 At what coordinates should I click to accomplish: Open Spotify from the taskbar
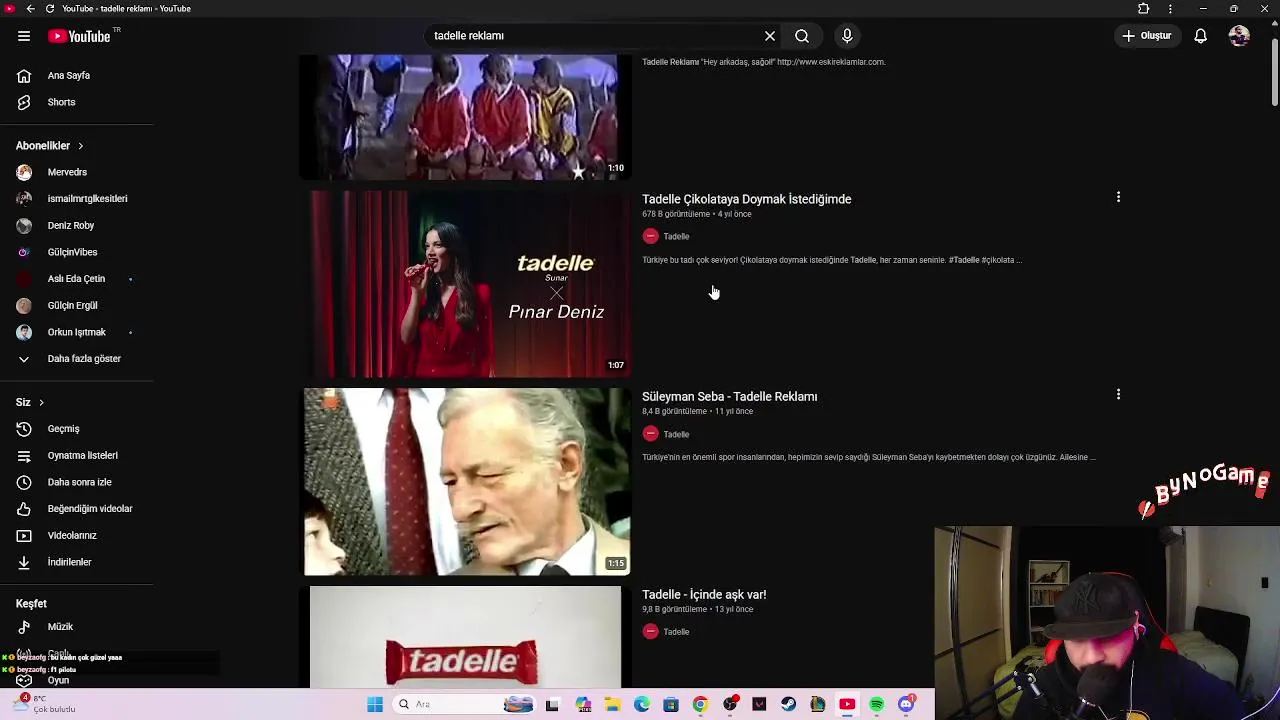pos(877,704)
